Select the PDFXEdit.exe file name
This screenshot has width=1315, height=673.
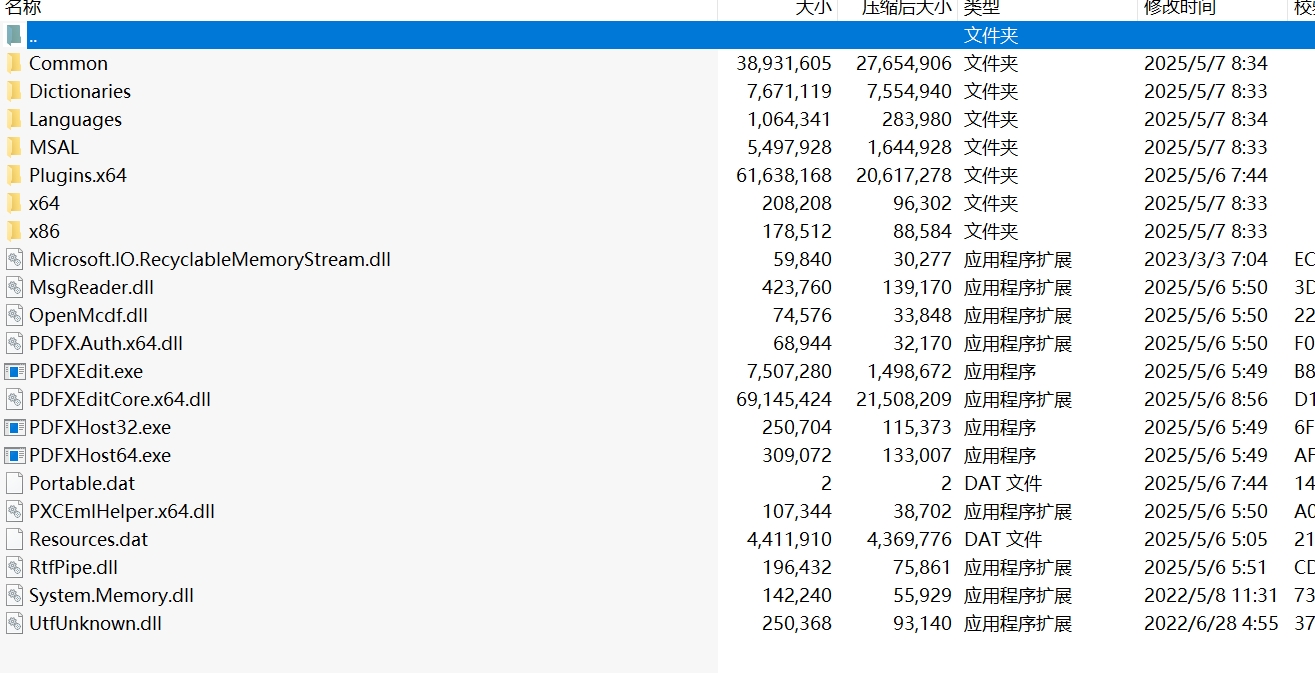86,371
